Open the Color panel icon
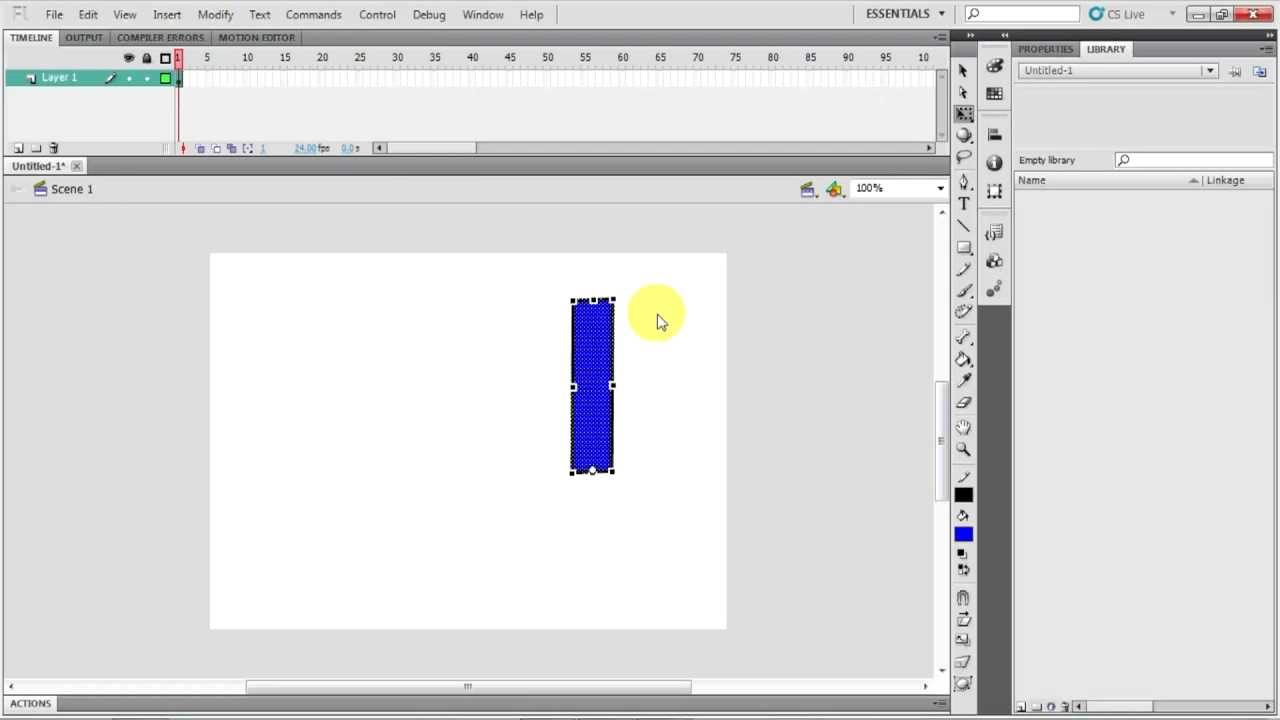This screenshot has height=720, width=1280. click(994, 66)
